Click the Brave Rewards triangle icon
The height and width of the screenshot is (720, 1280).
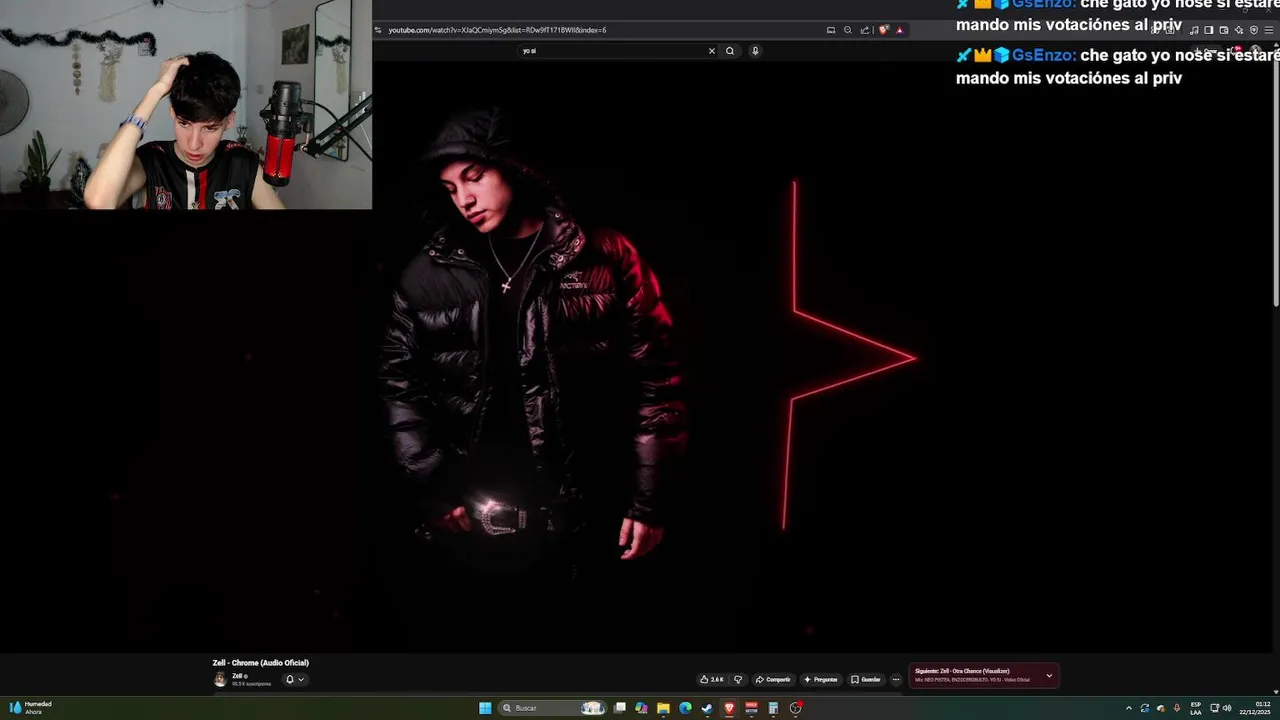[899, 30]
